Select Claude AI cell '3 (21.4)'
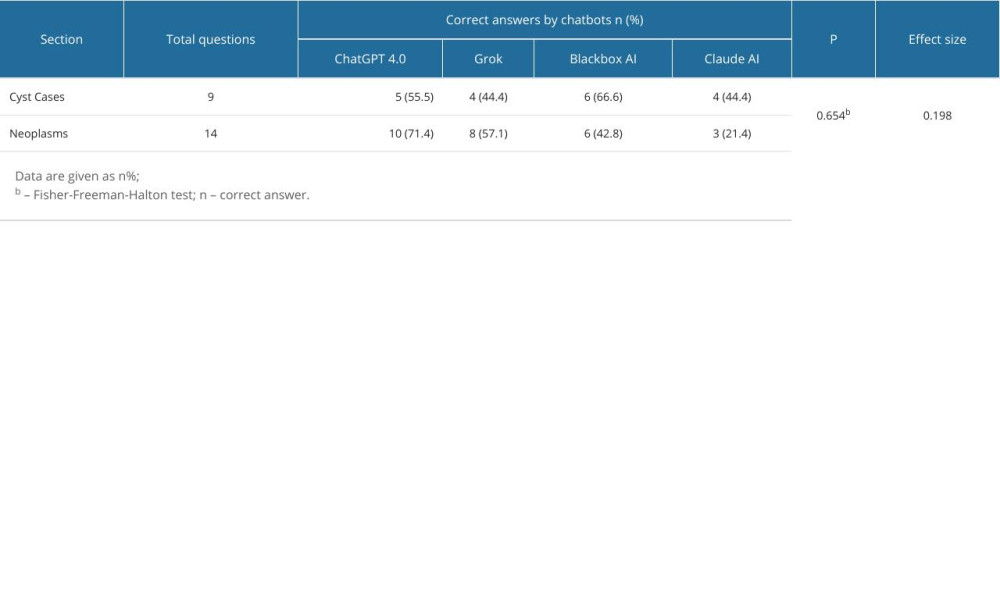Screen dimensions: 1000x600 732,133
